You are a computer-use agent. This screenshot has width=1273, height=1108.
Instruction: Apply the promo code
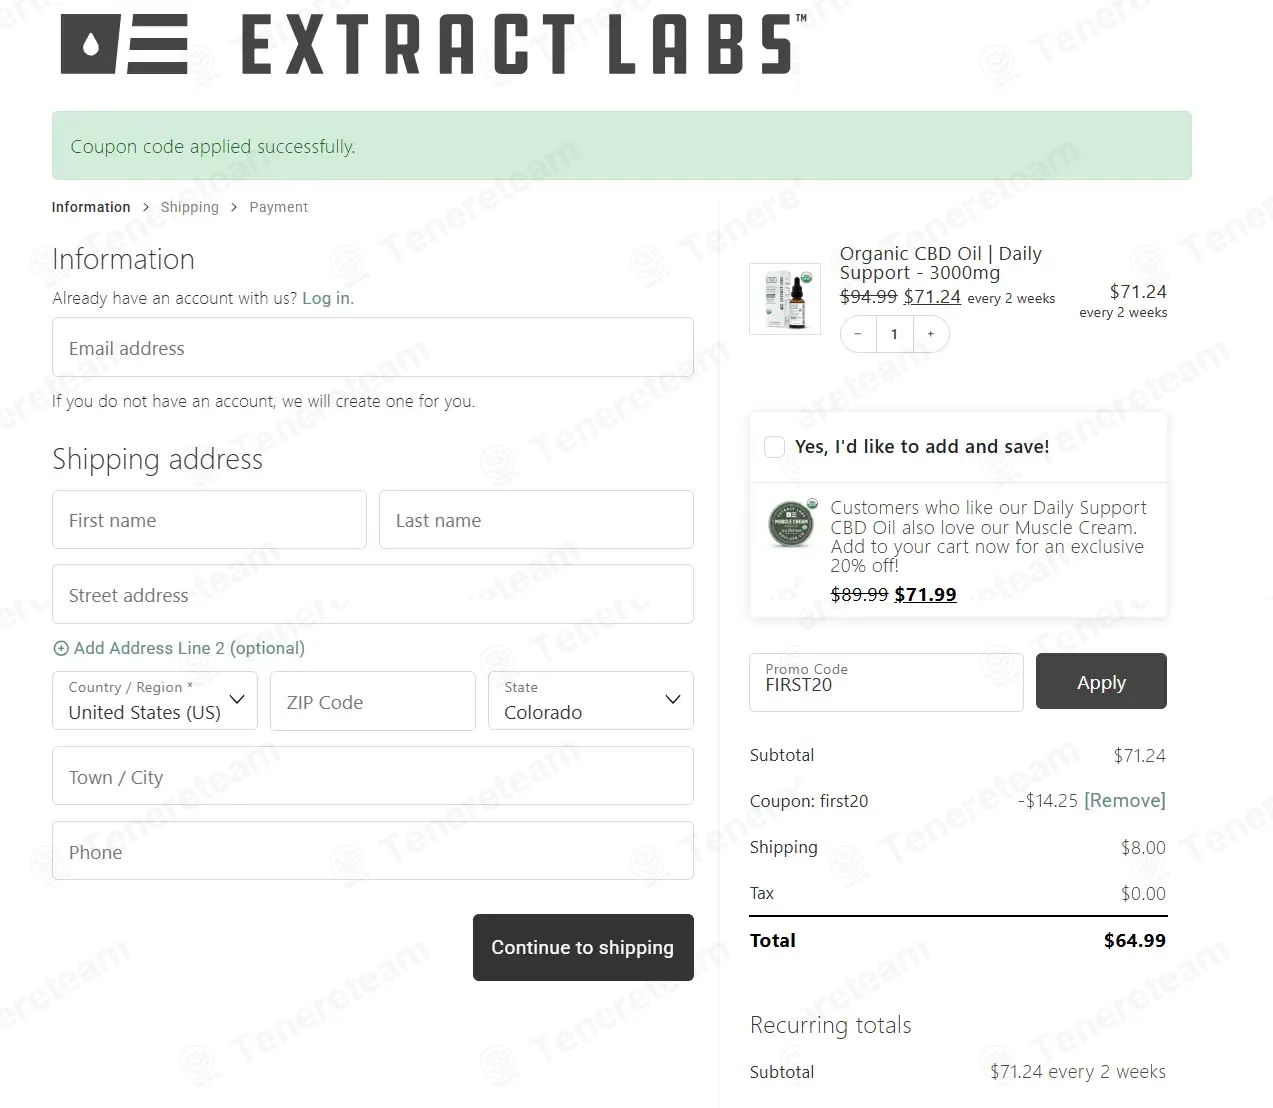click(x=1101, y=682)
